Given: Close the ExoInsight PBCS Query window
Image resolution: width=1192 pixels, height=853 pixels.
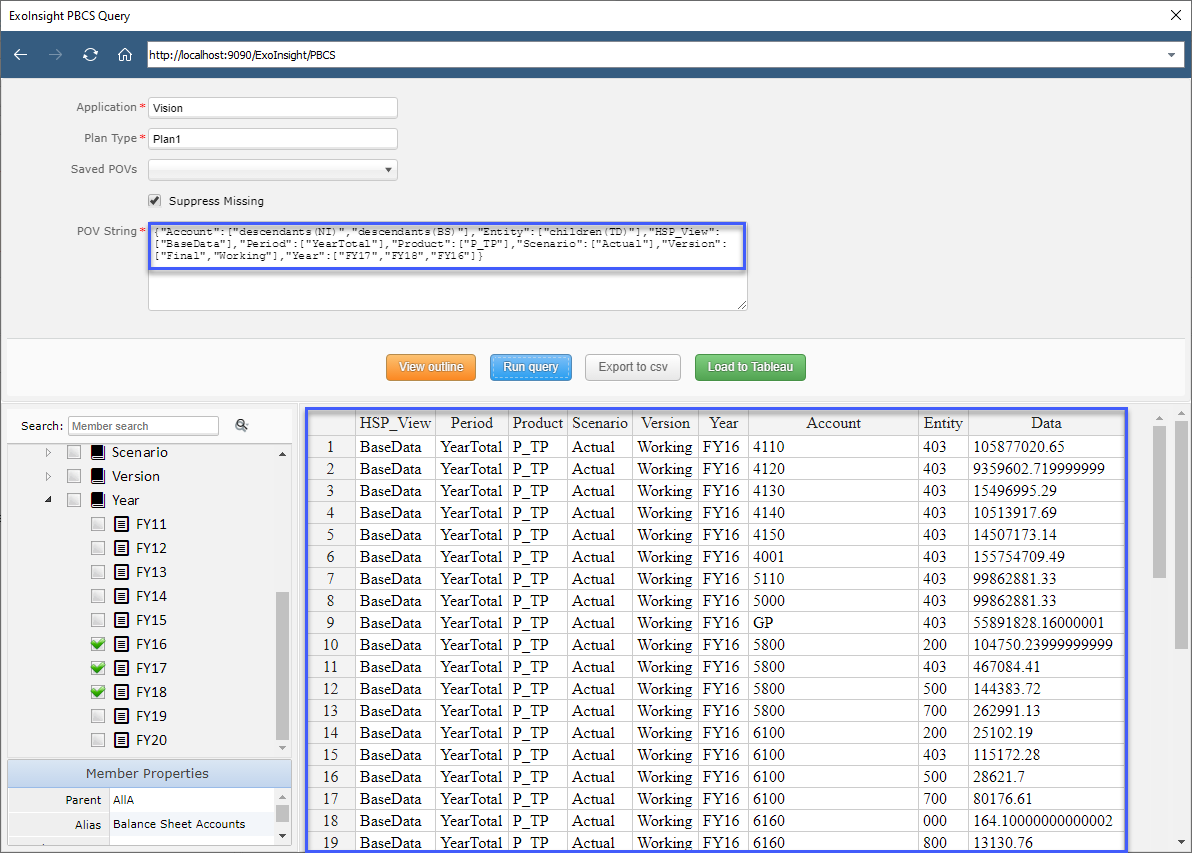Looking at the screenshot, I should coord(1175,15).
